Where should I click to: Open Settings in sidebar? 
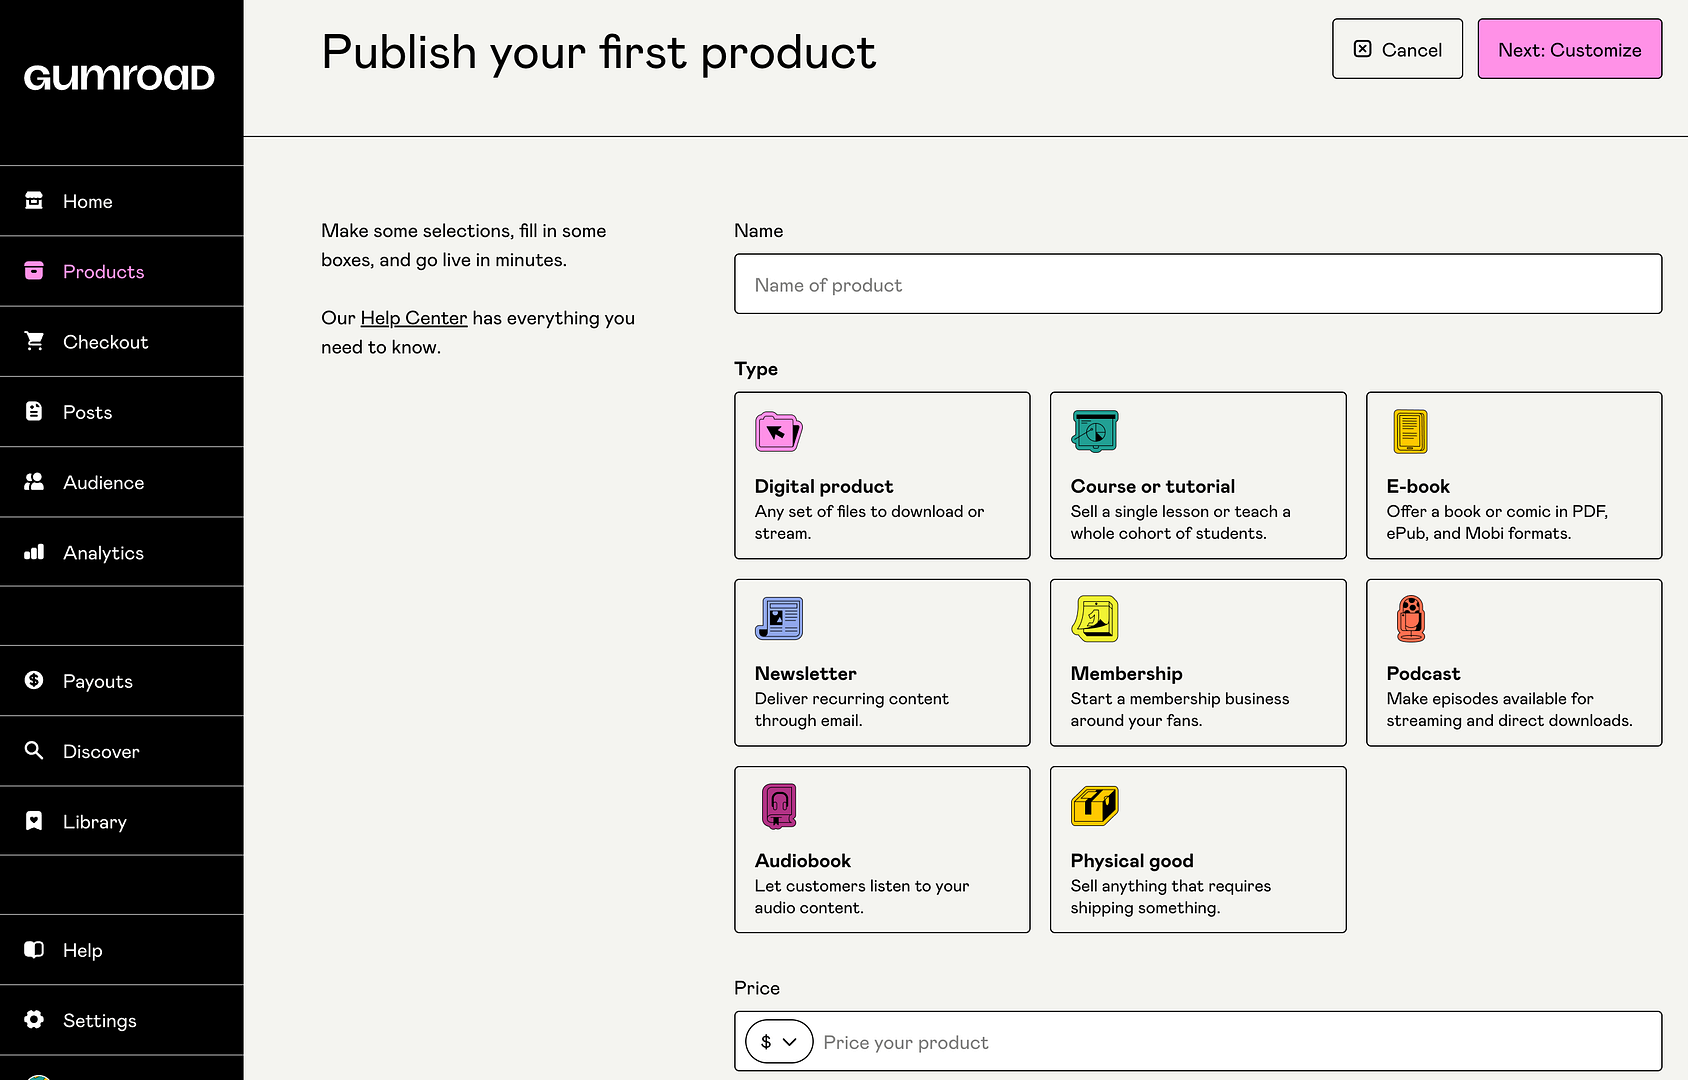pos(121,1020)
